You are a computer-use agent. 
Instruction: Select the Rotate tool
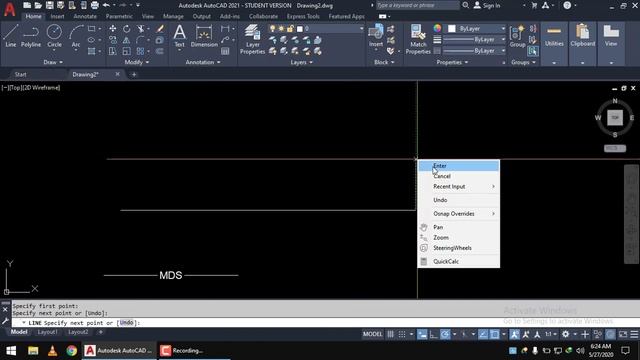127,29
